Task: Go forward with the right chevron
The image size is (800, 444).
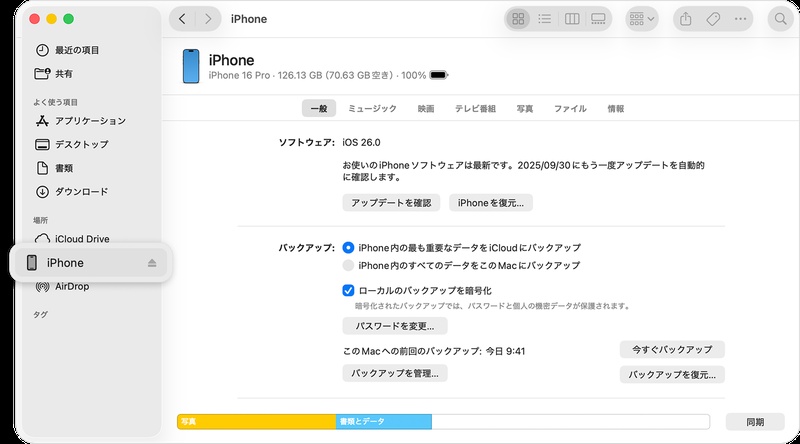Action: pos(208,19)
